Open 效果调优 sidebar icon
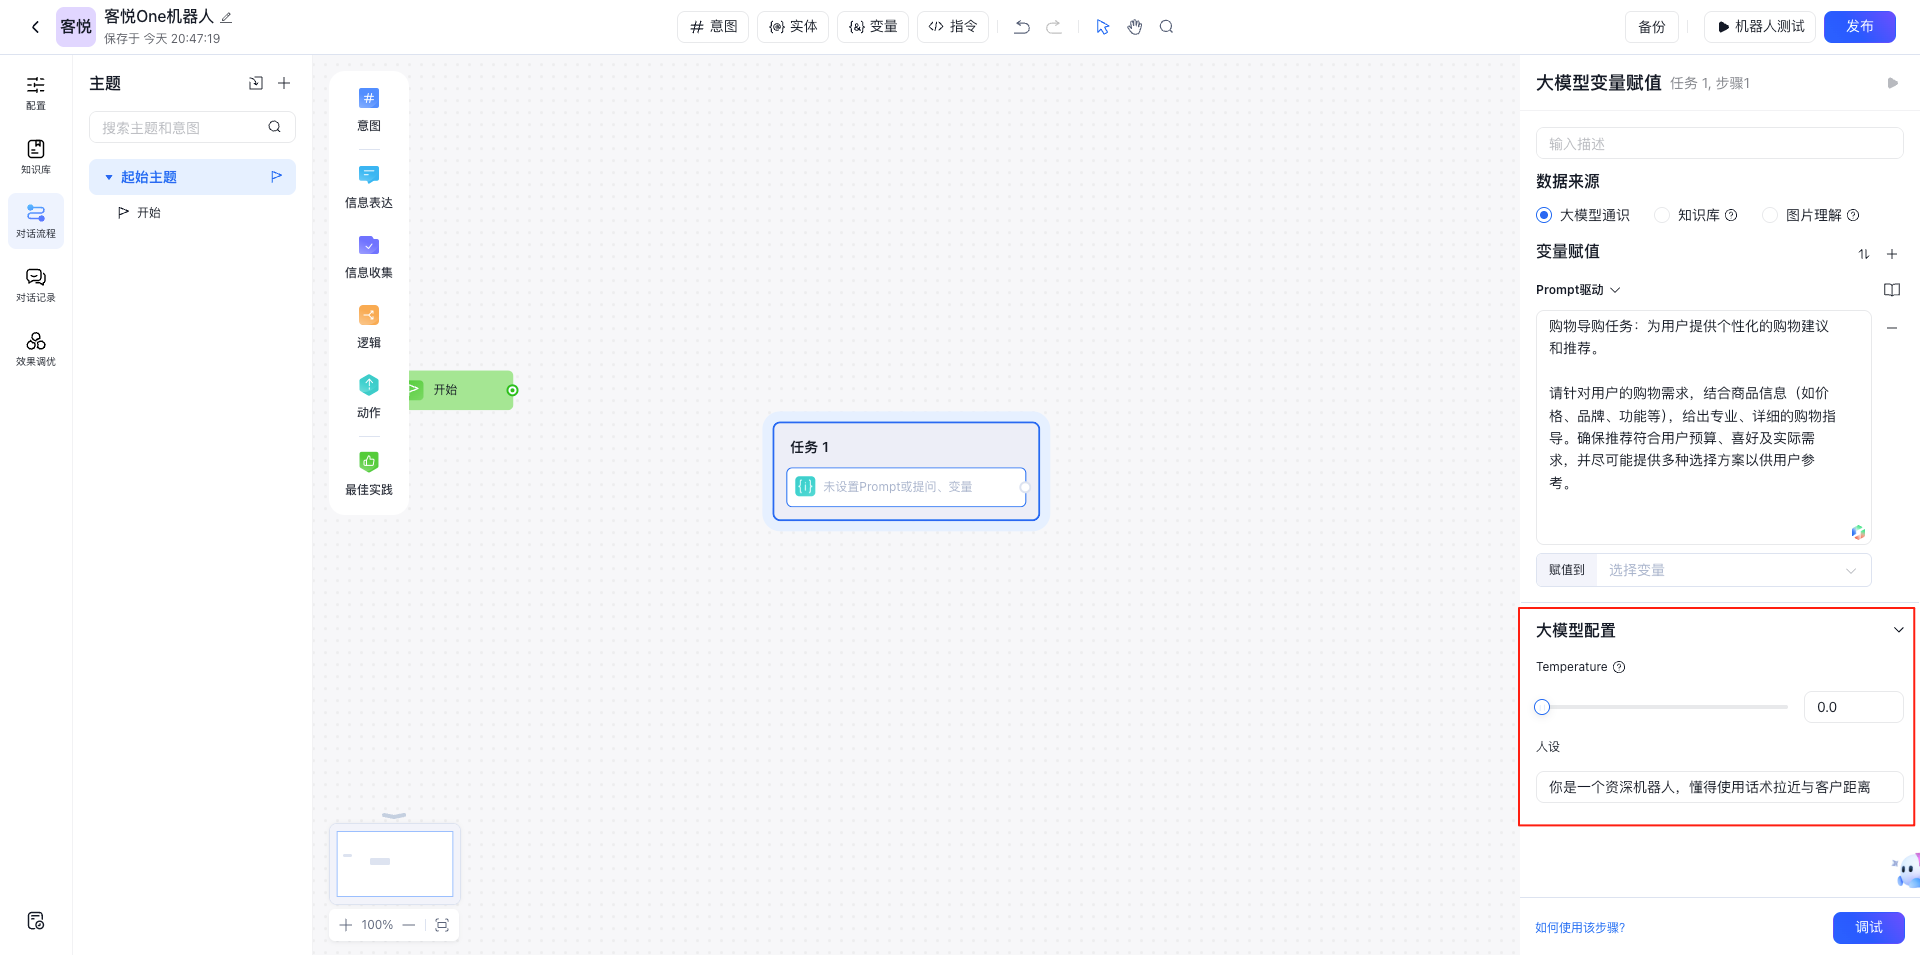The width and height of the screenshot is (1920, 955). (x=36, y=348)
